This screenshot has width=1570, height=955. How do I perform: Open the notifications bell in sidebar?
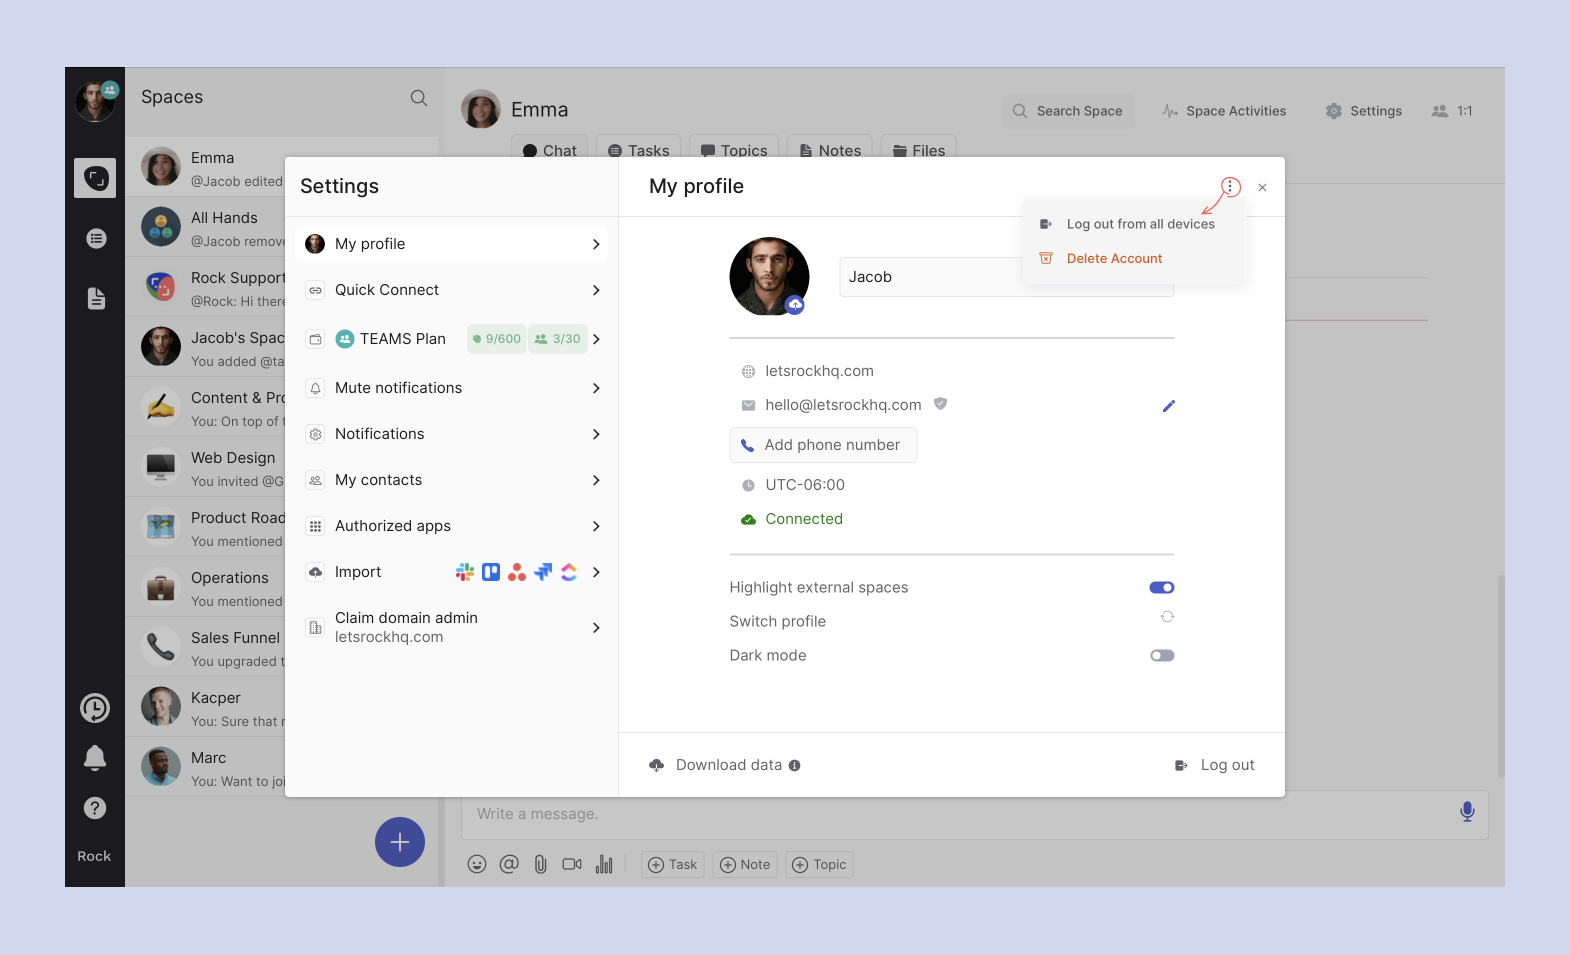point(95,758)
